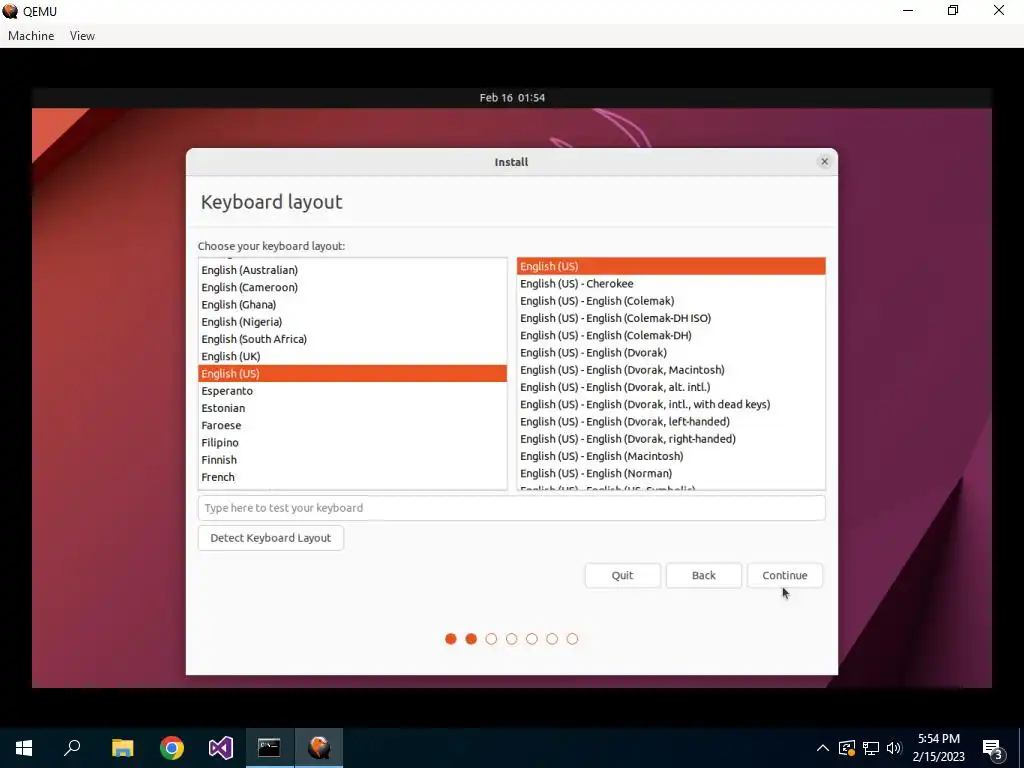
Task: Select English (Colemak-DH ISO) variant
Action: pyautogui.click(x=671, y=318)
